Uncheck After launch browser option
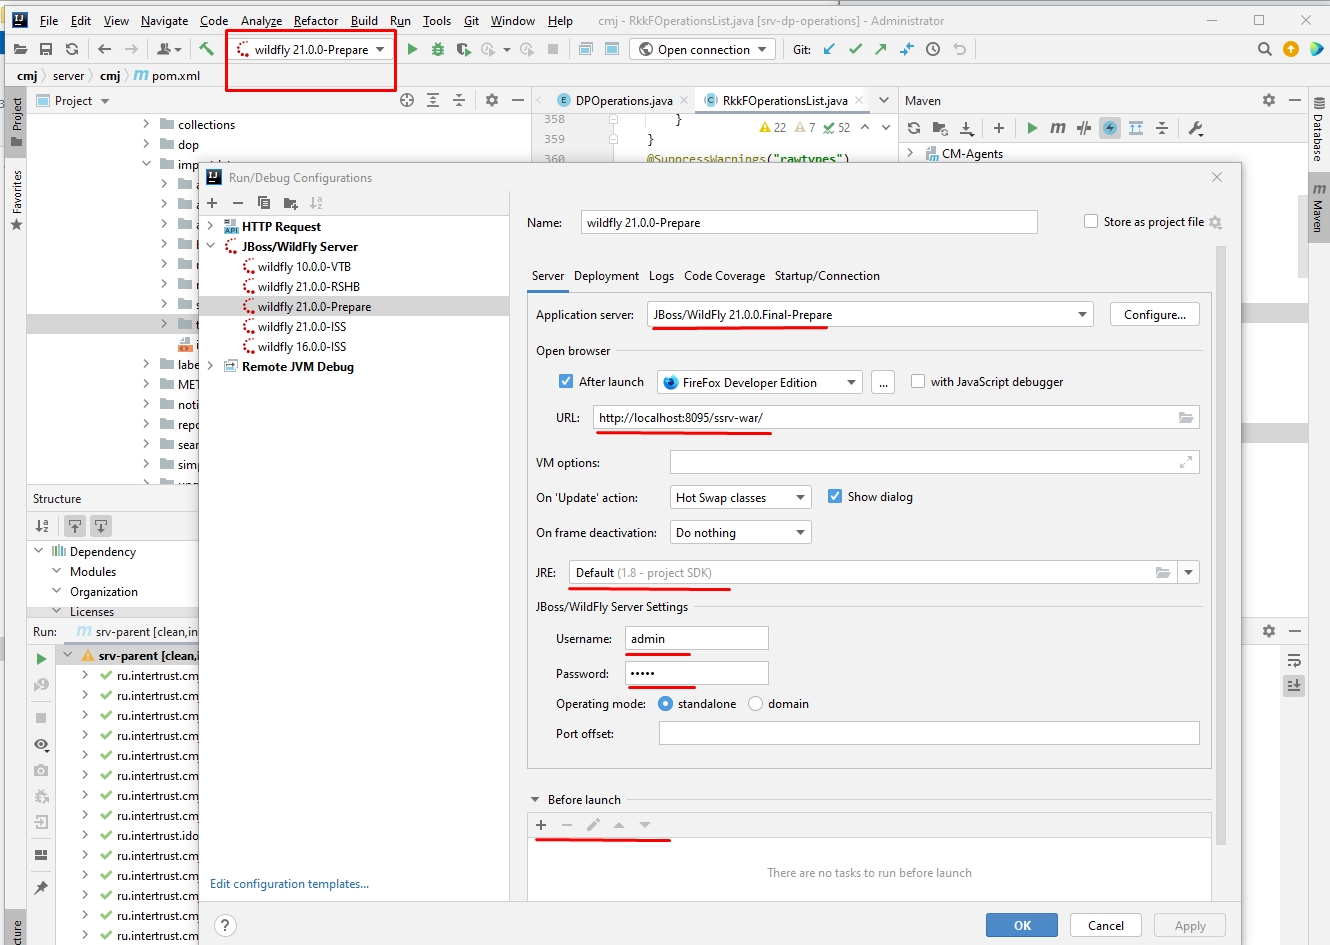The width and height of the screenshot is (1330, 945). pos(566,381)
